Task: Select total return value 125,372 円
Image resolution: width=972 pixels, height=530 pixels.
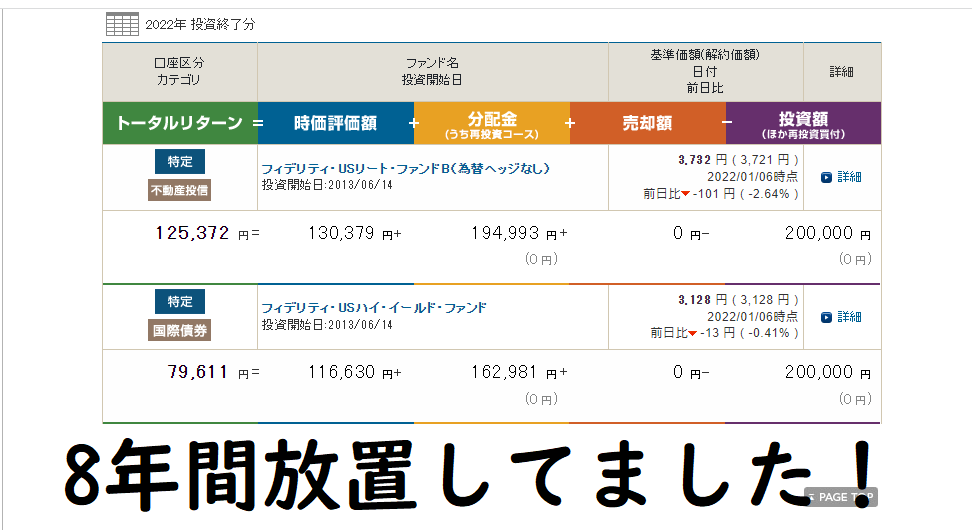Action: 201,234
